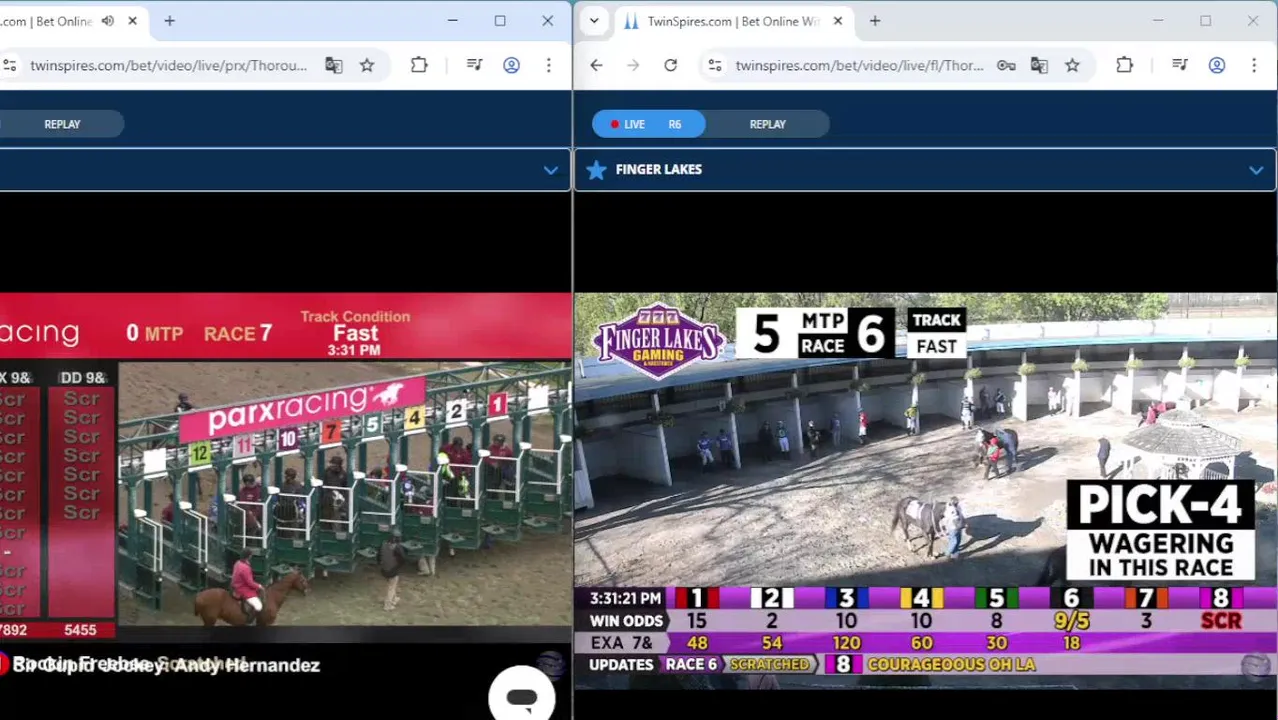Close the left window's browser tab
Screen dimensions: 1278x720
(132, 21)
